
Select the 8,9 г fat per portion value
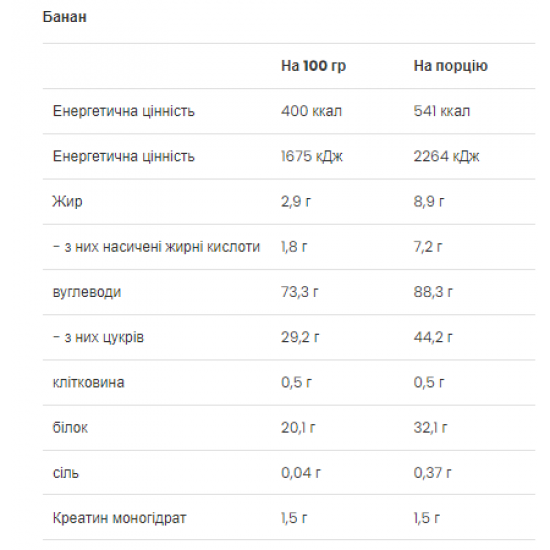(x=429, y=202)
